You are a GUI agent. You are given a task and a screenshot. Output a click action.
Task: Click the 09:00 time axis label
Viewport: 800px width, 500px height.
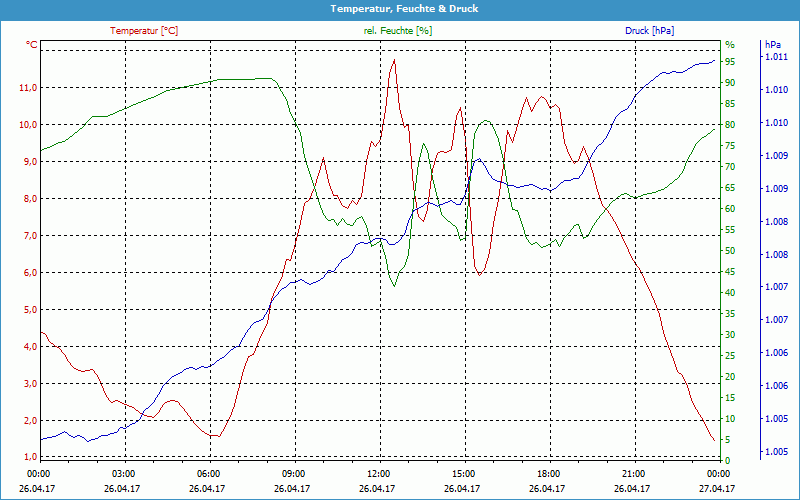[x=293, y=473]
